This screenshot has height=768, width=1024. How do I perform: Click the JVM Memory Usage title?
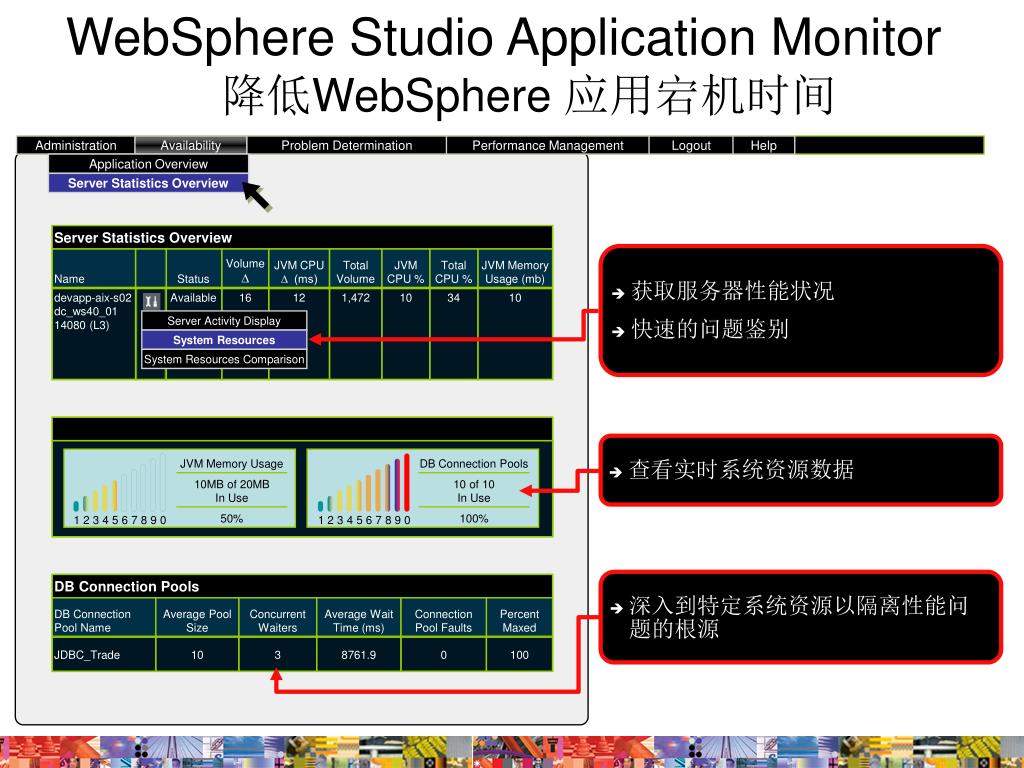tap(231, 464)
